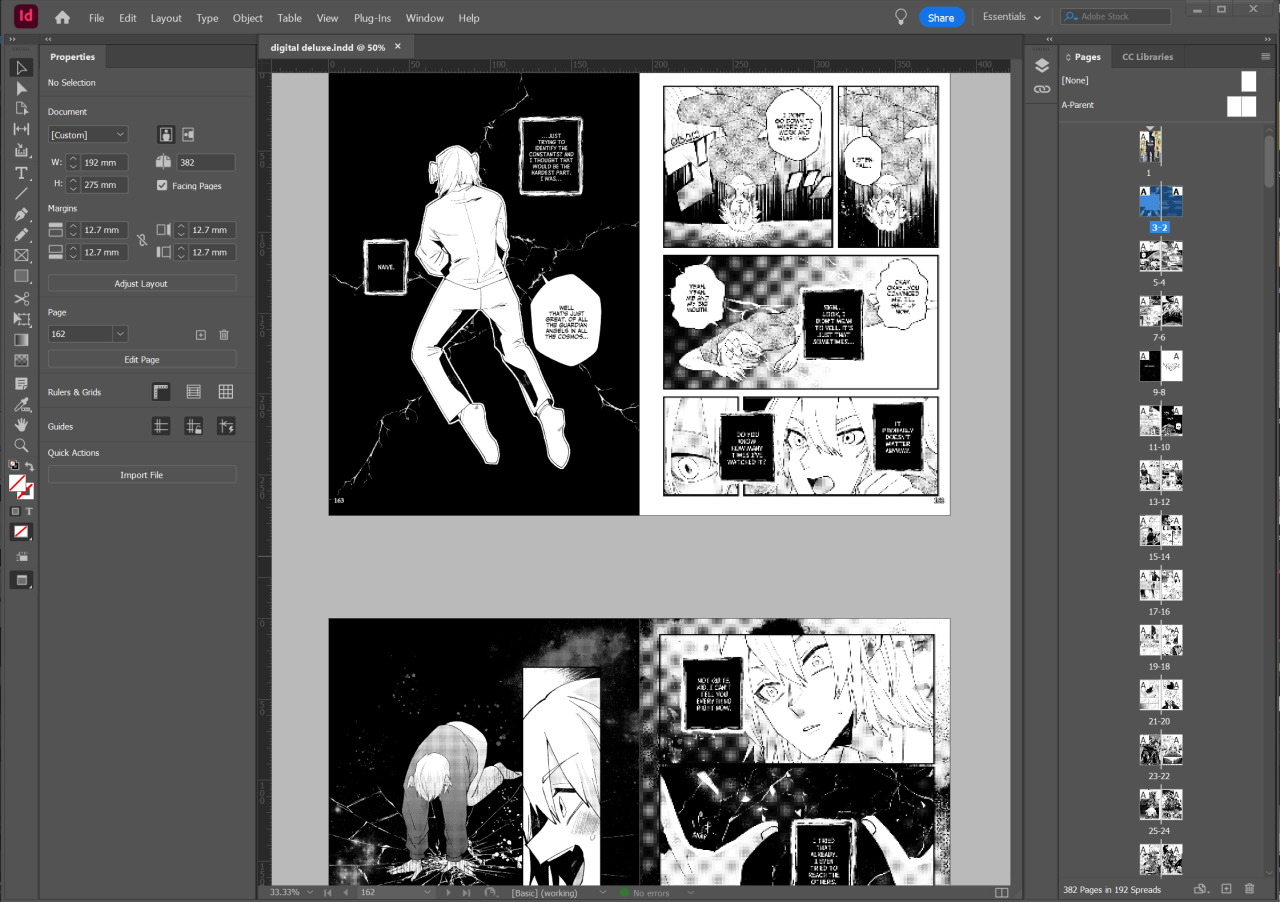Open the Layout menu
This screenshot has width=1280, height=902.
(x=166, y=18)
